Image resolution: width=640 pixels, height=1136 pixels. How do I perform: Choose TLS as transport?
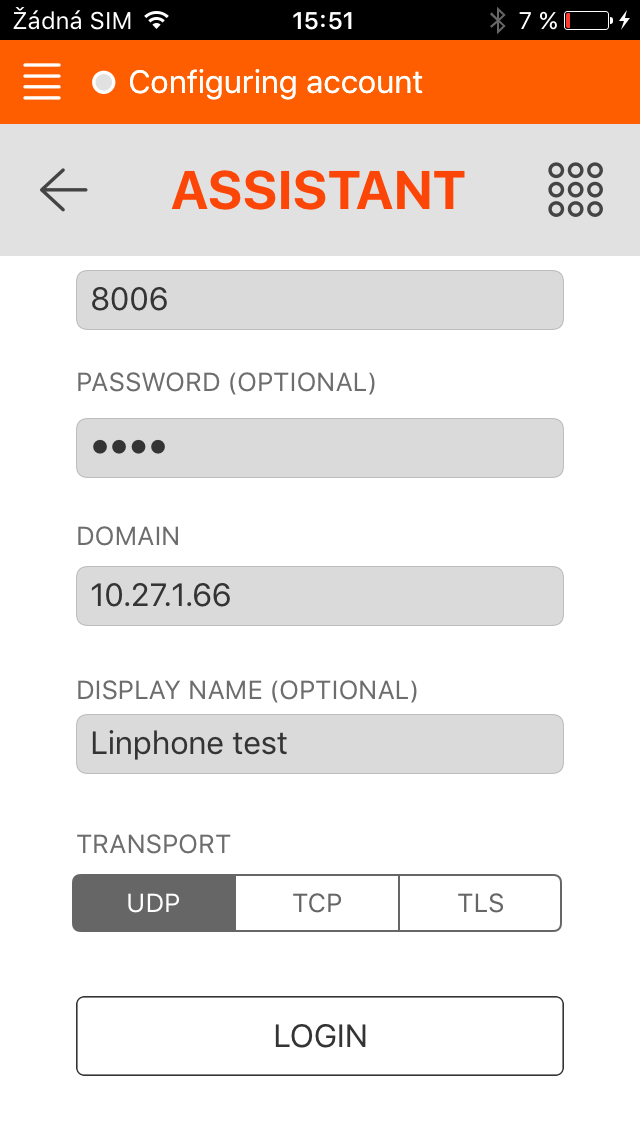pos(480,903)
